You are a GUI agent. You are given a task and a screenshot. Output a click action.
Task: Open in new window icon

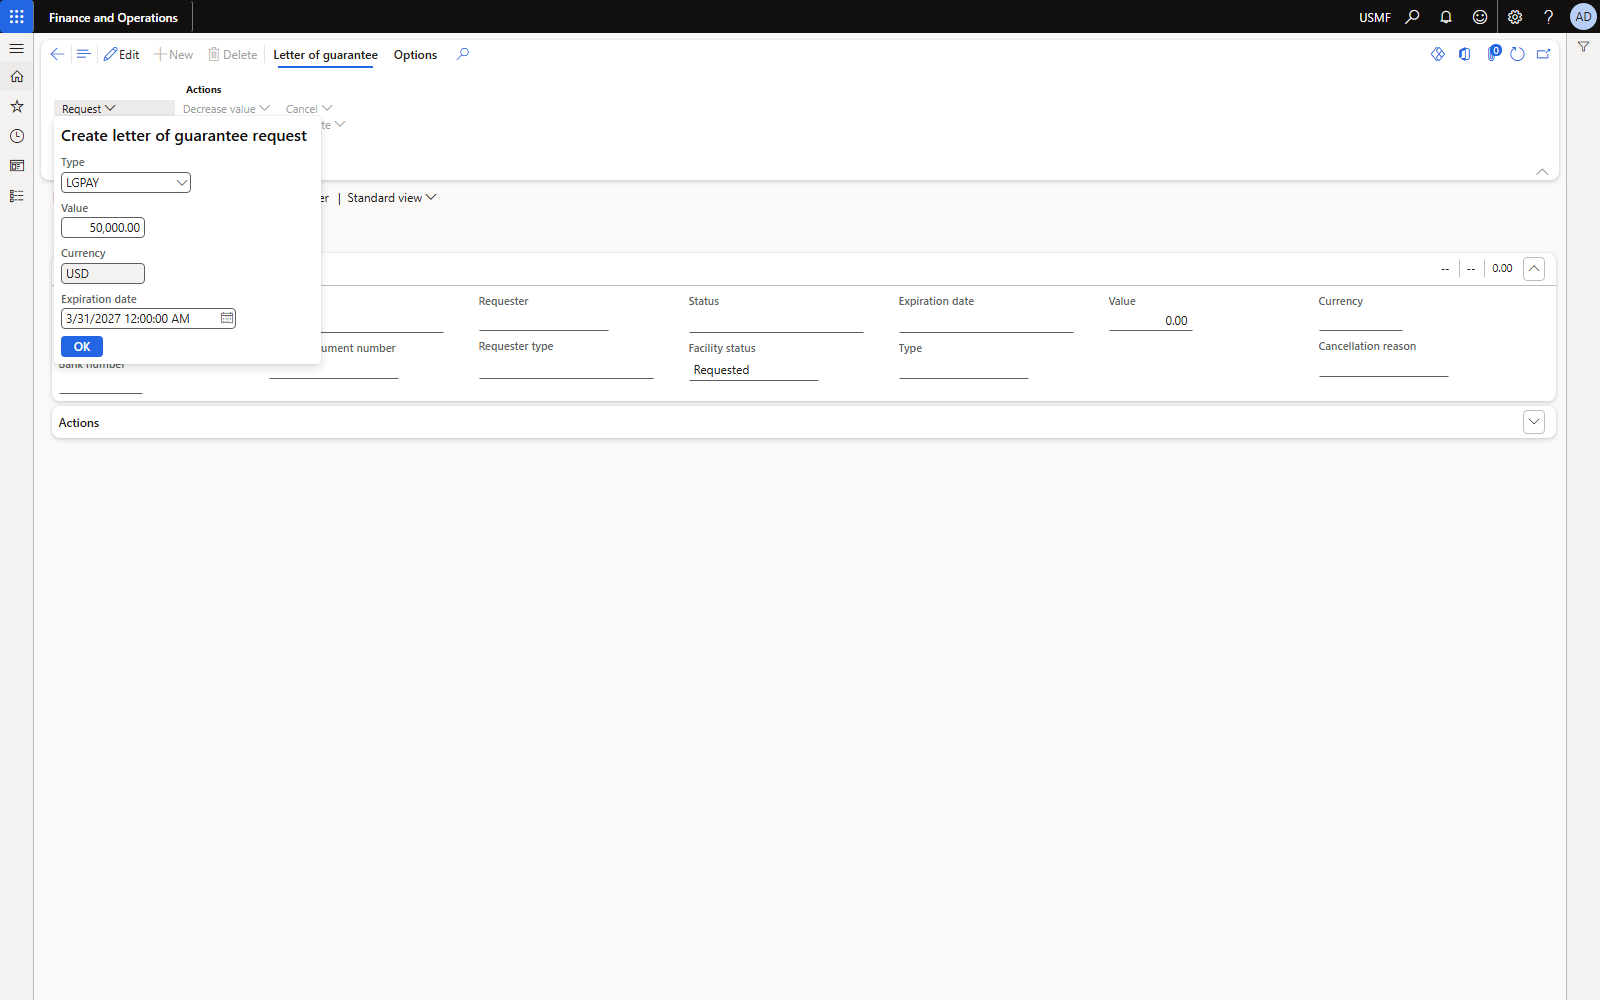(x=1543, y=54)
